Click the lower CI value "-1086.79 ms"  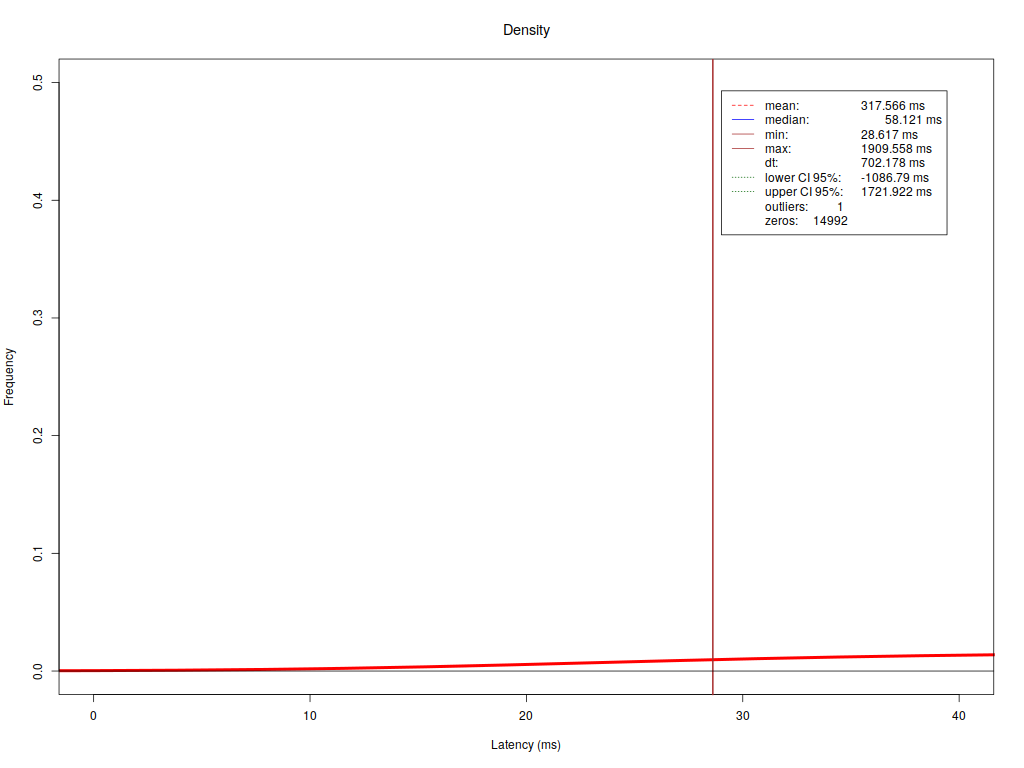click(894, 178)
